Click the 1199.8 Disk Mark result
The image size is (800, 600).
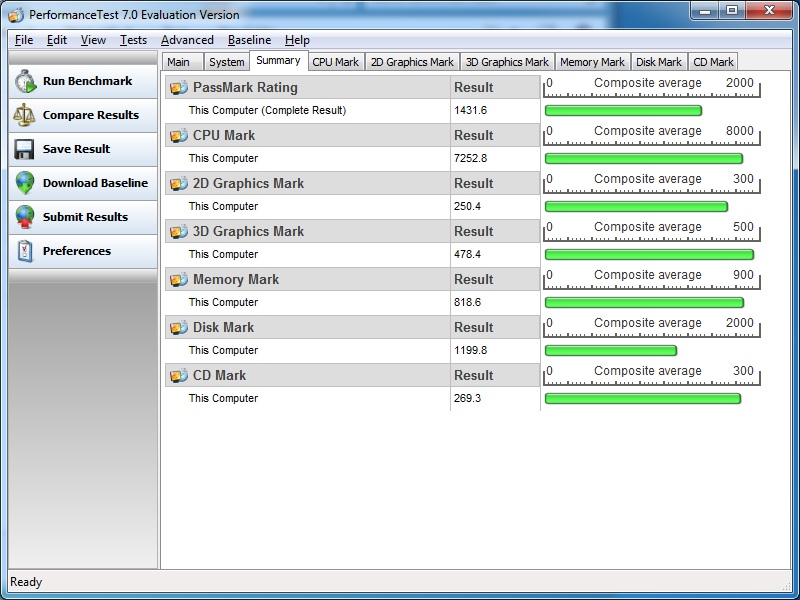(x=470, y=350)
